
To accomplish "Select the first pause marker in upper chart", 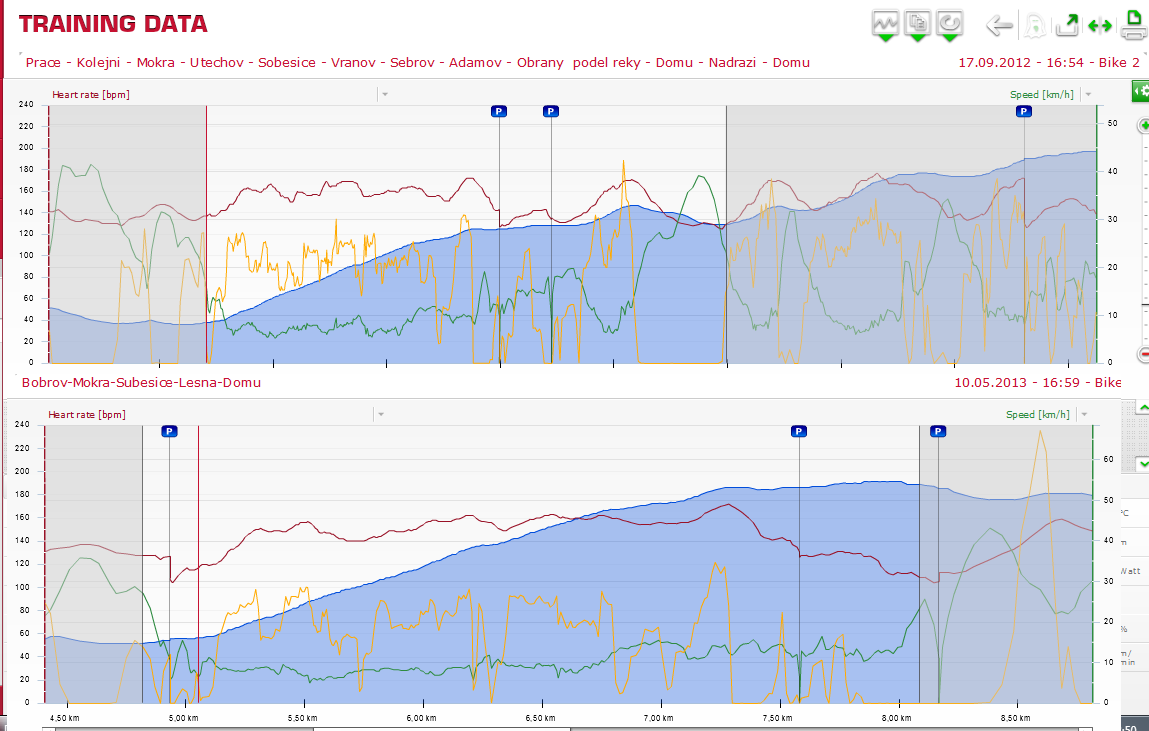I will point(499,111).
